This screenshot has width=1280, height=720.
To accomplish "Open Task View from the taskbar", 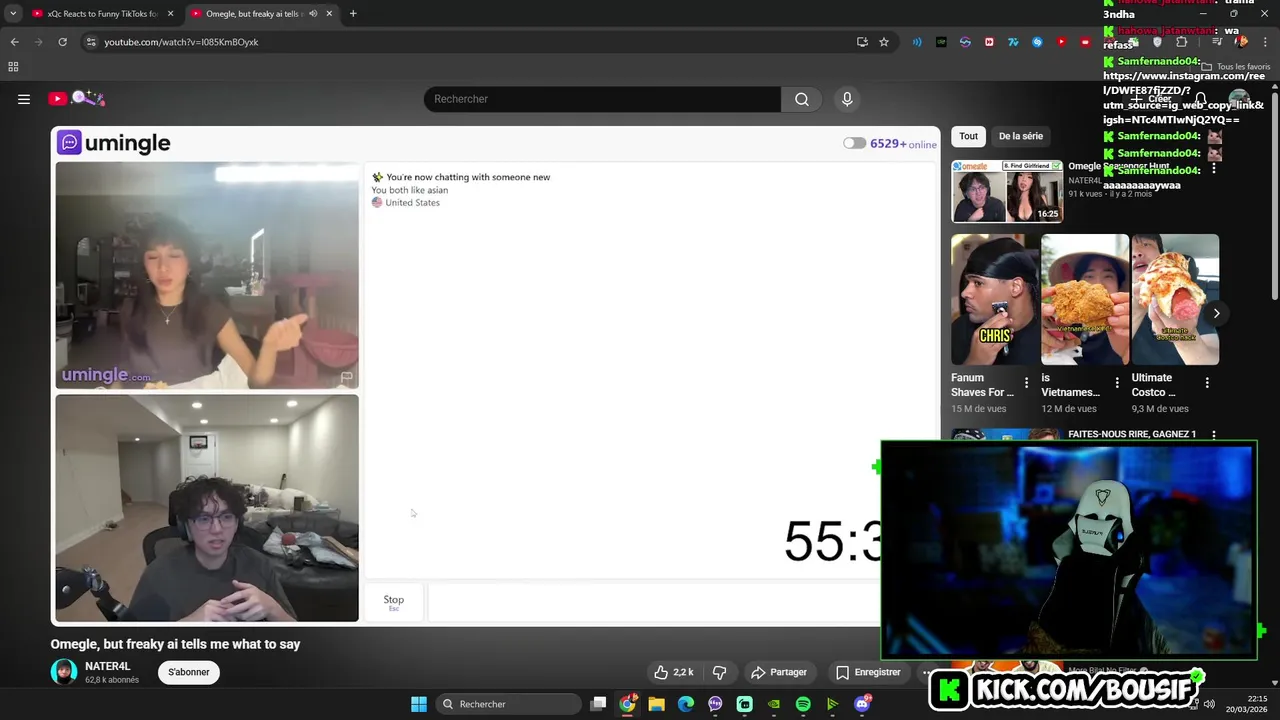I will pos(598,704).
